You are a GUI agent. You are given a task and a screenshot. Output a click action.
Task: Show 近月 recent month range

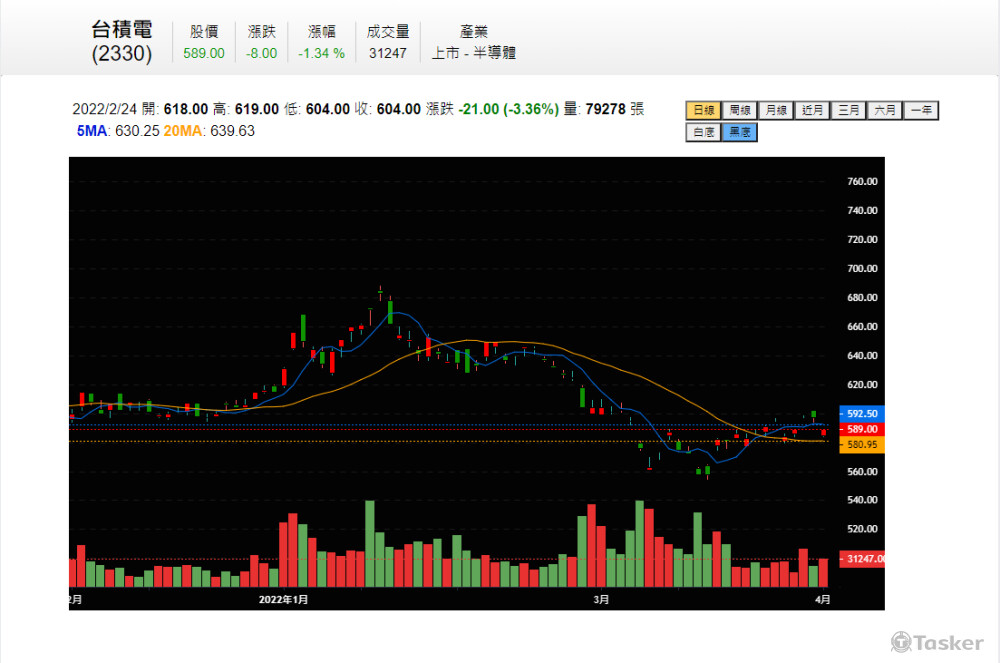pos(812,110)
